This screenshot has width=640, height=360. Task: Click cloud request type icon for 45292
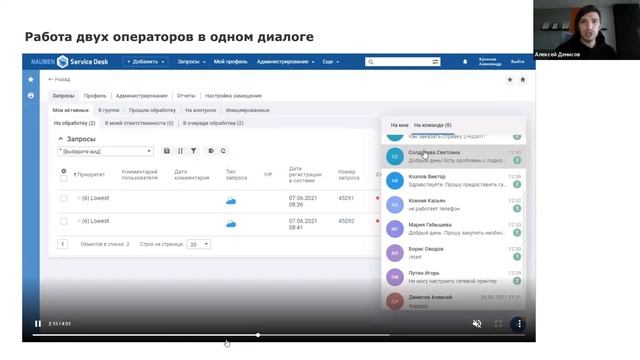[231, 224]
